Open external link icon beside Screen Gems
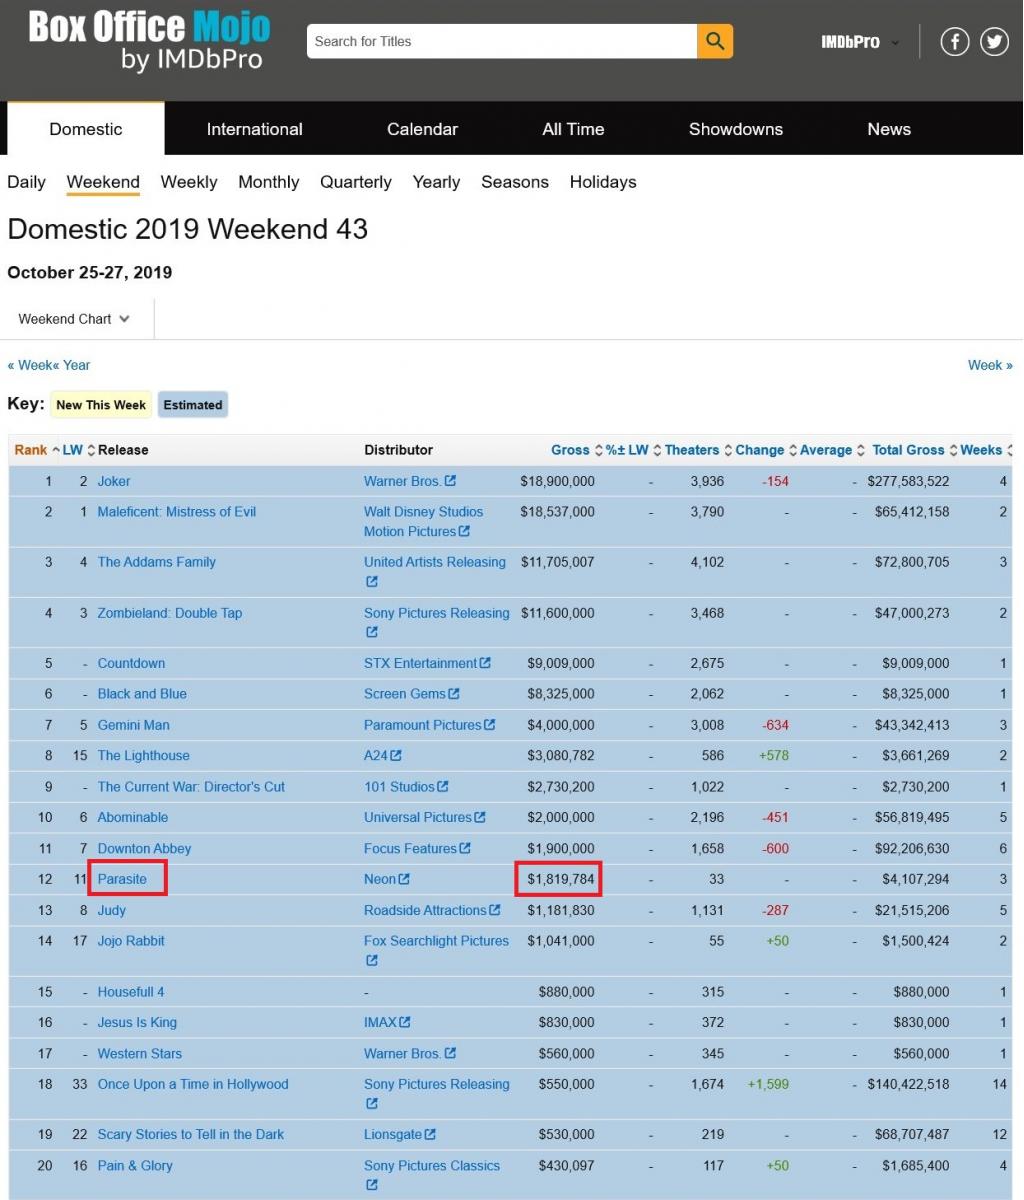Screen dimensions: 1024x1200 point(454,694)
